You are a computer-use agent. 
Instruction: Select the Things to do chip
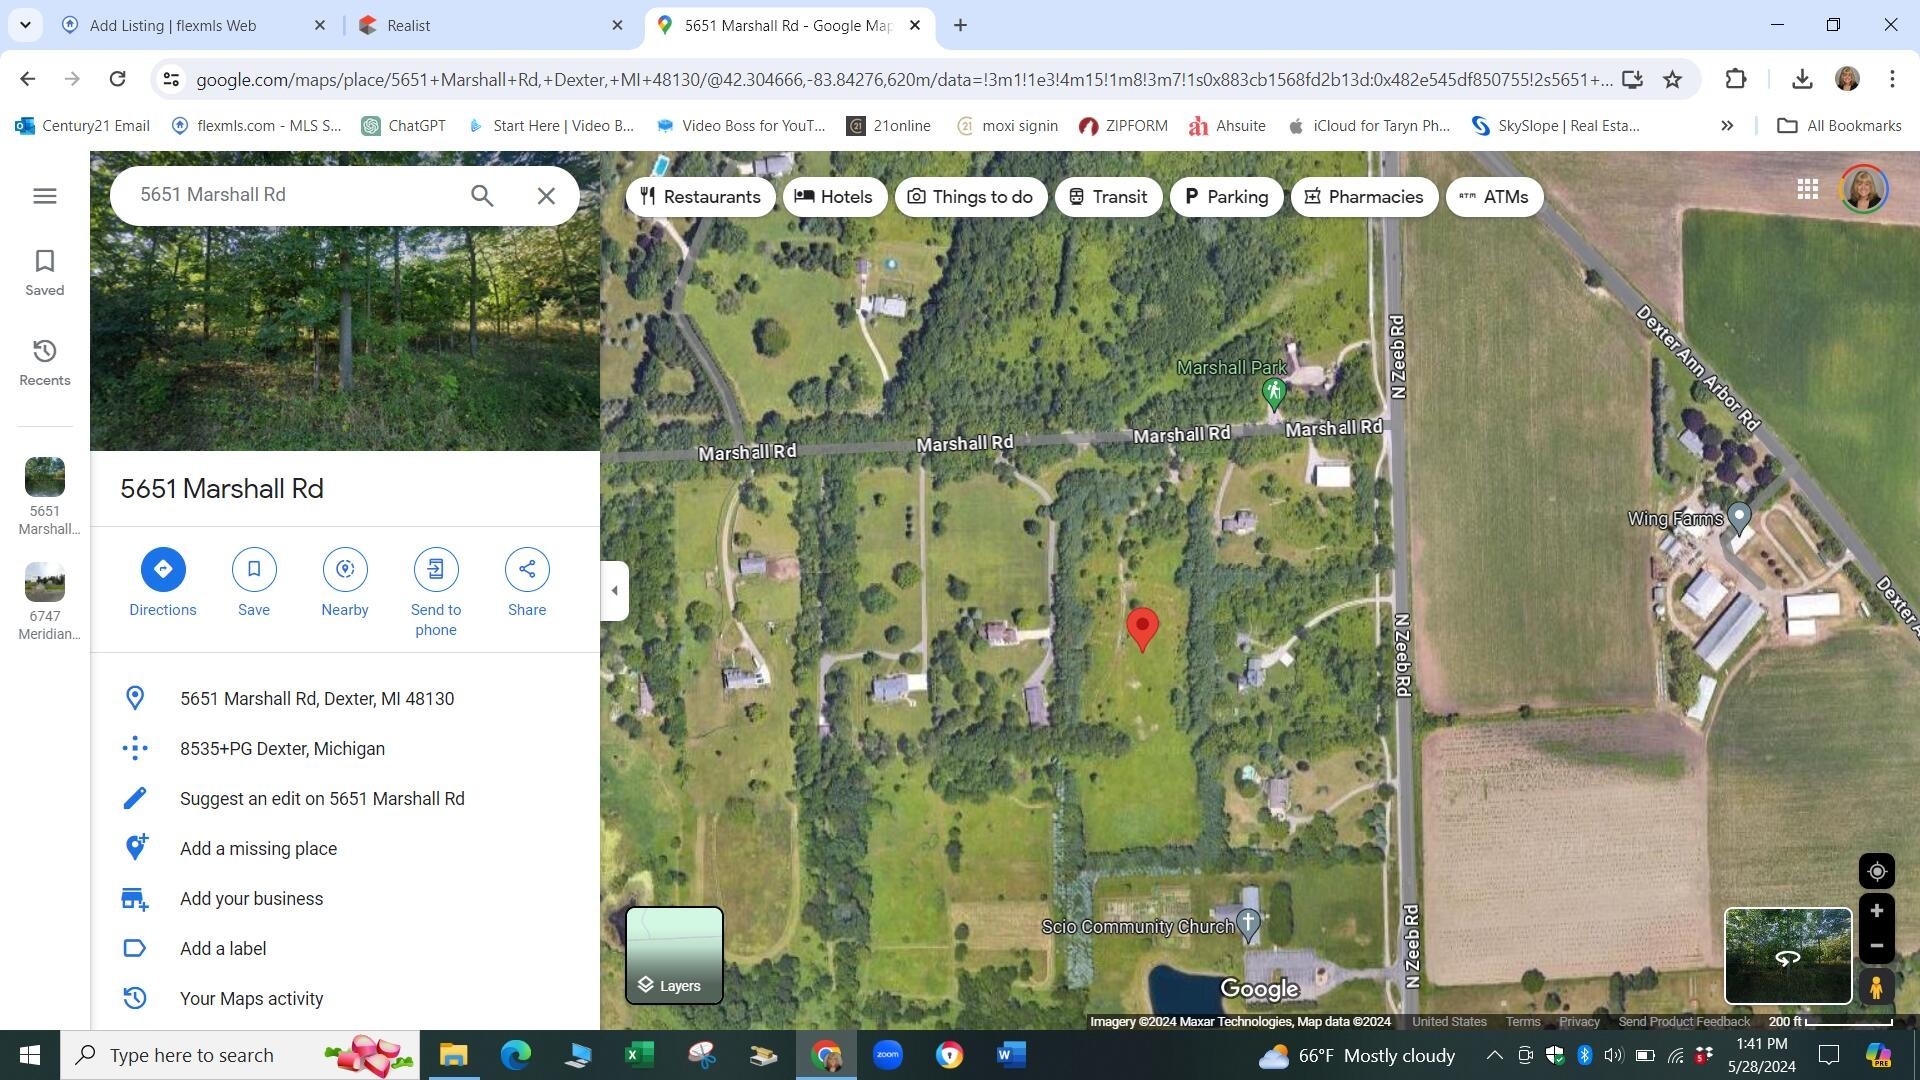click(971, 197)
